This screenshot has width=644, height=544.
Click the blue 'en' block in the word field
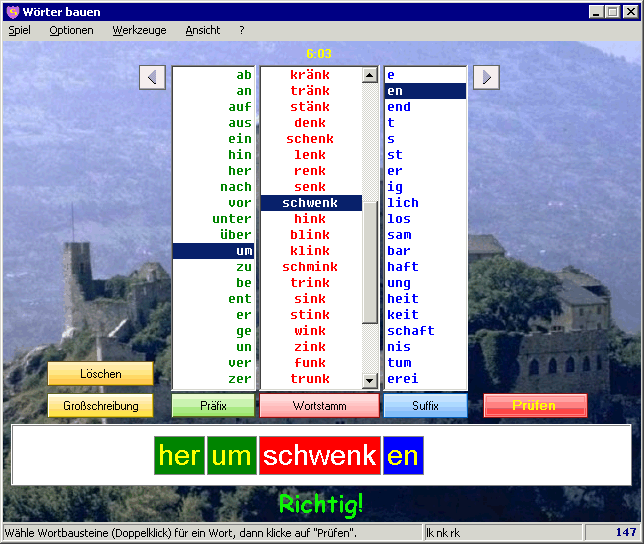coord(403,456)
